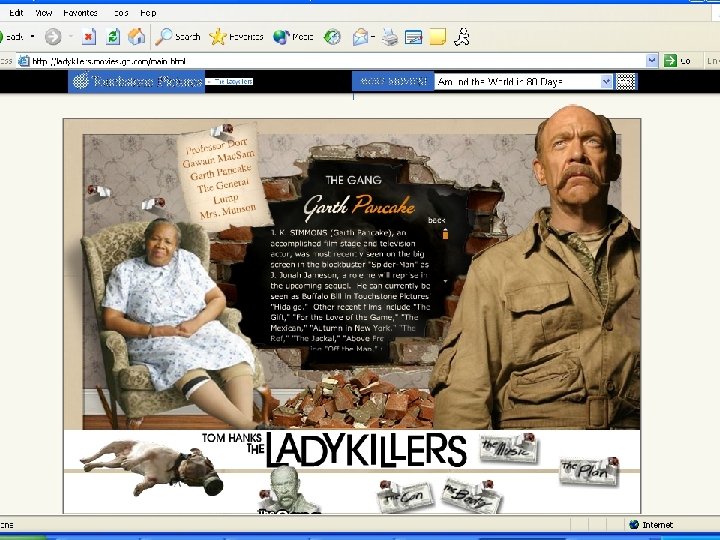Open the Edit menu
The image size is (720, 540).
point(17,13)
